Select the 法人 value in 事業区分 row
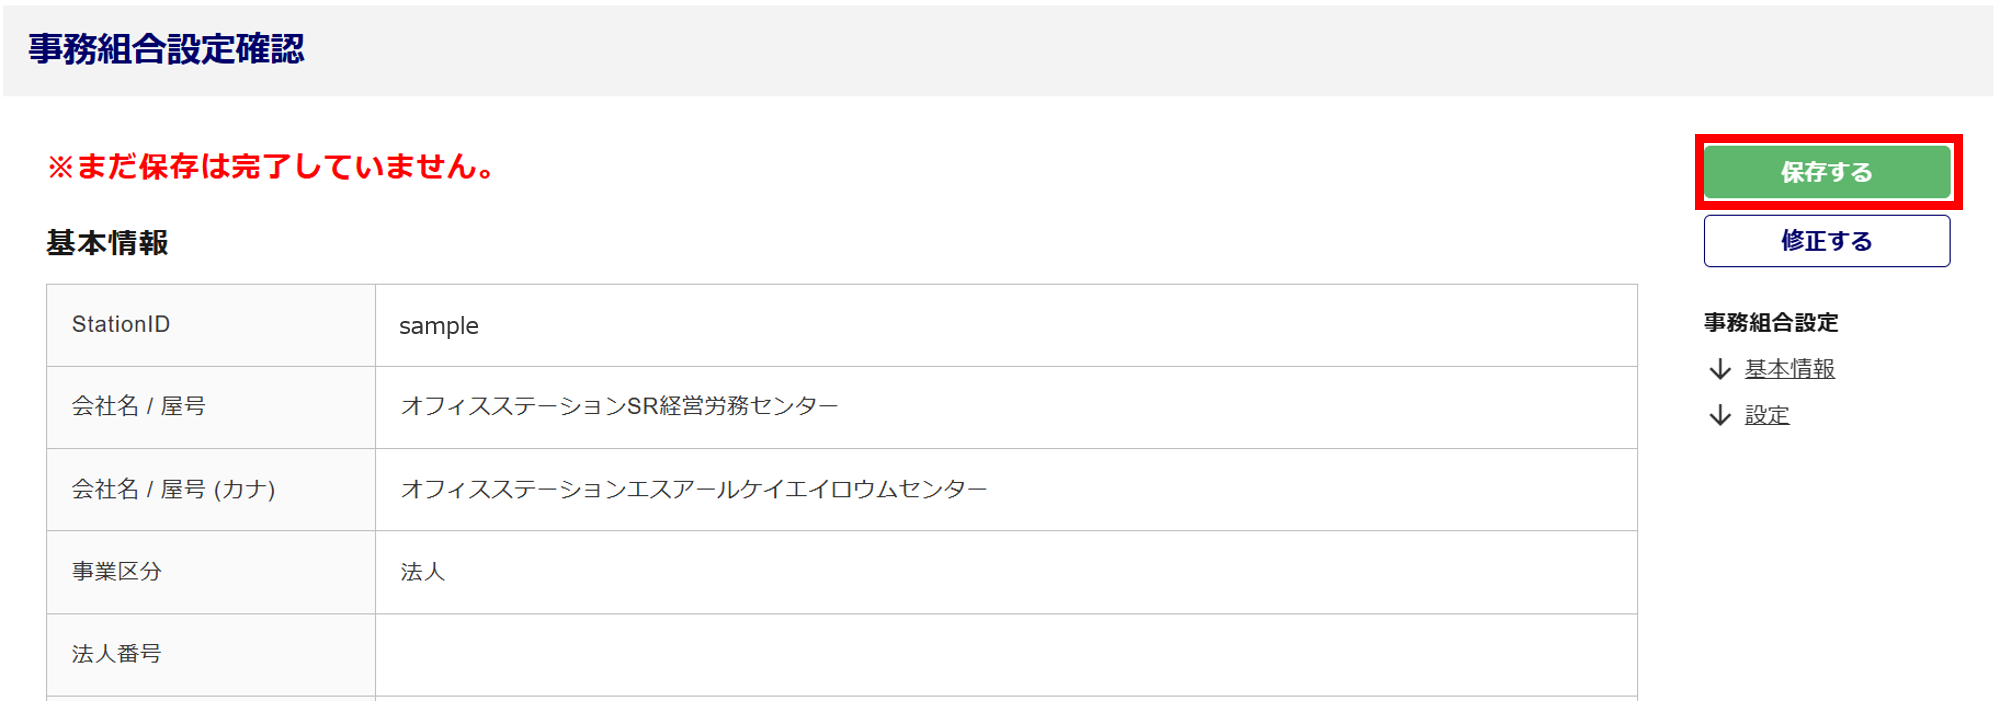This screenshot has height=701, width=2000. [422, 571]
